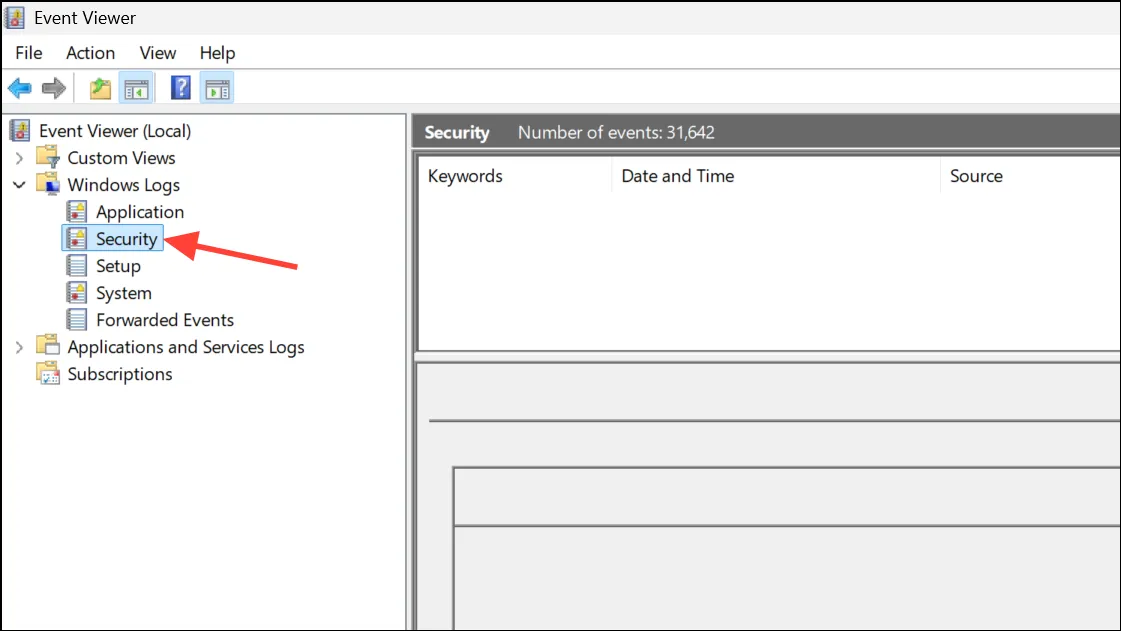The width and height of the screenshot is (1121, 631).
Task: Open the Help menu
Action: point(217,53)
